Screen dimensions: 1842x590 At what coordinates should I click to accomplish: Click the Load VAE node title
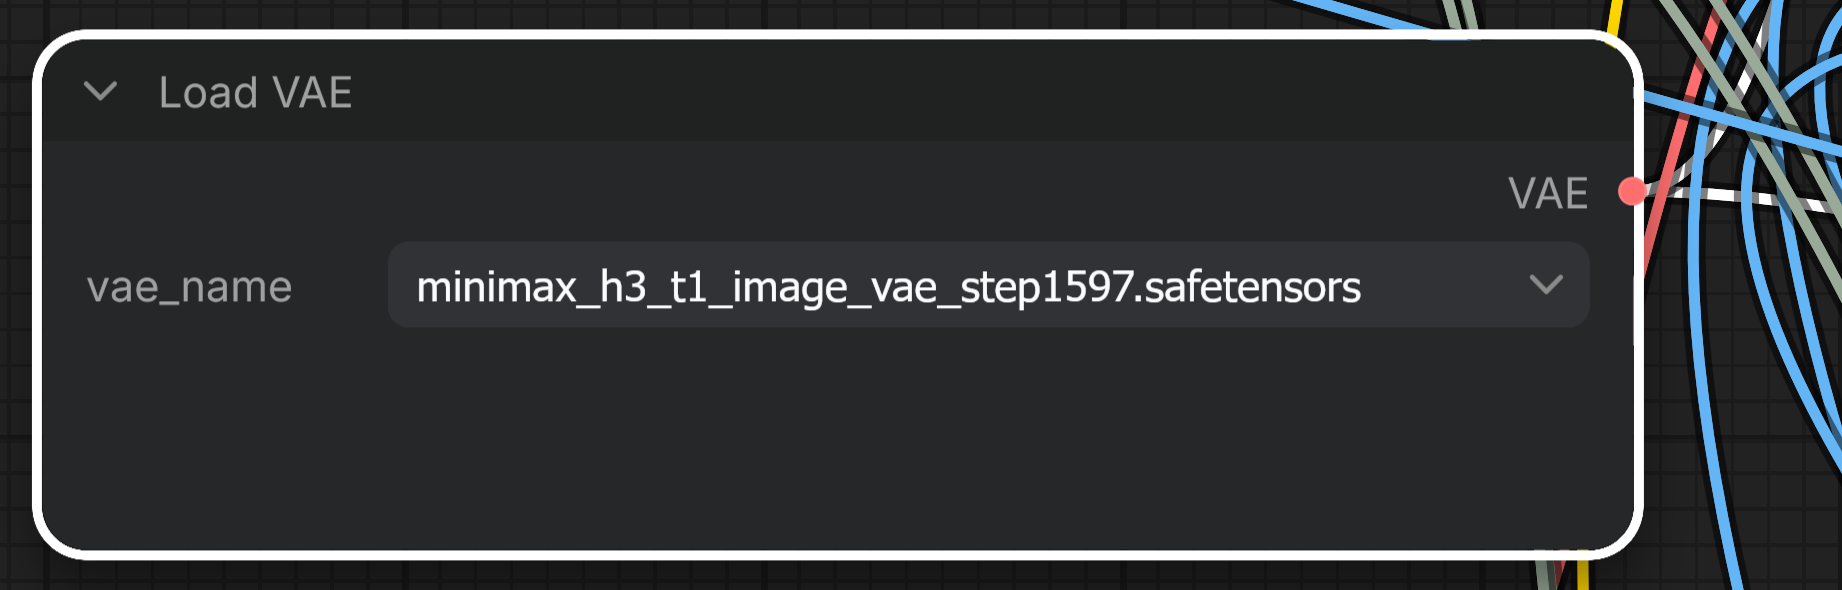point(255,93)
